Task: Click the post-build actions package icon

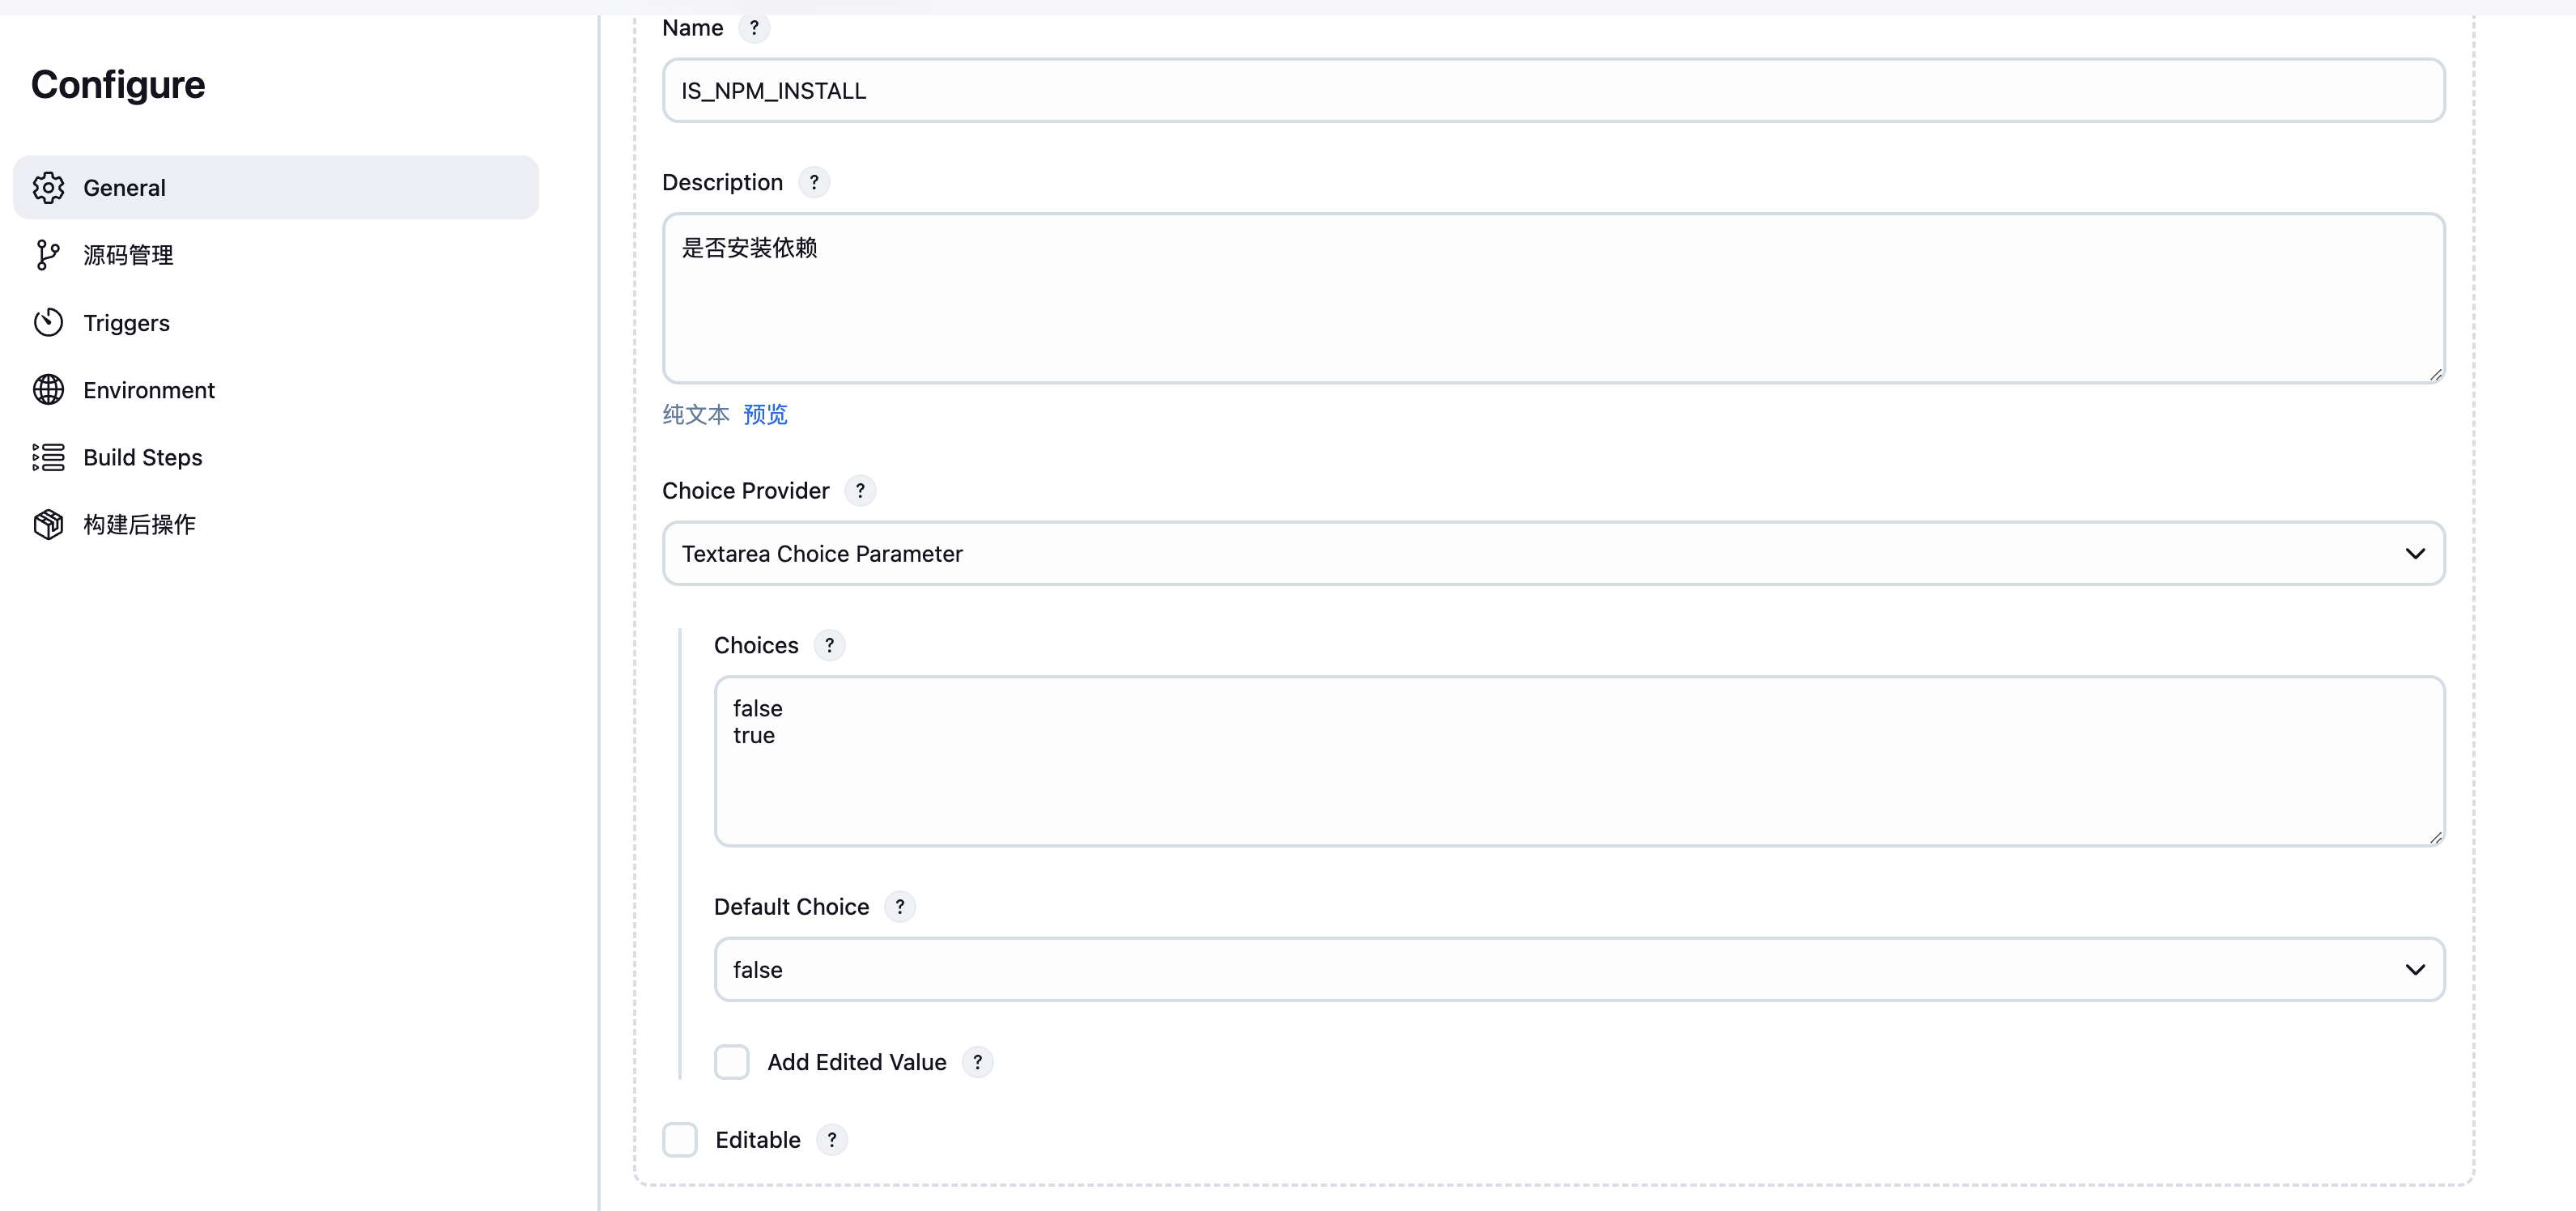Action: (48, 524)
